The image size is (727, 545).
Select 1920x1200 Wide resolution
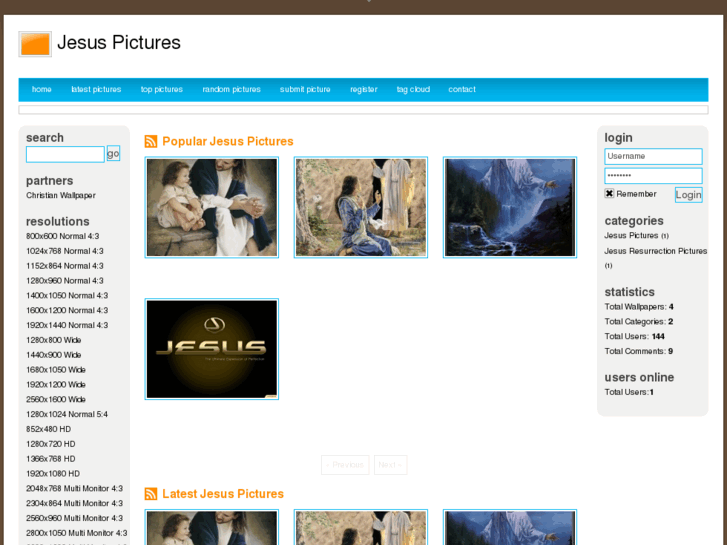pyautogui.click(x=56, y=385)
